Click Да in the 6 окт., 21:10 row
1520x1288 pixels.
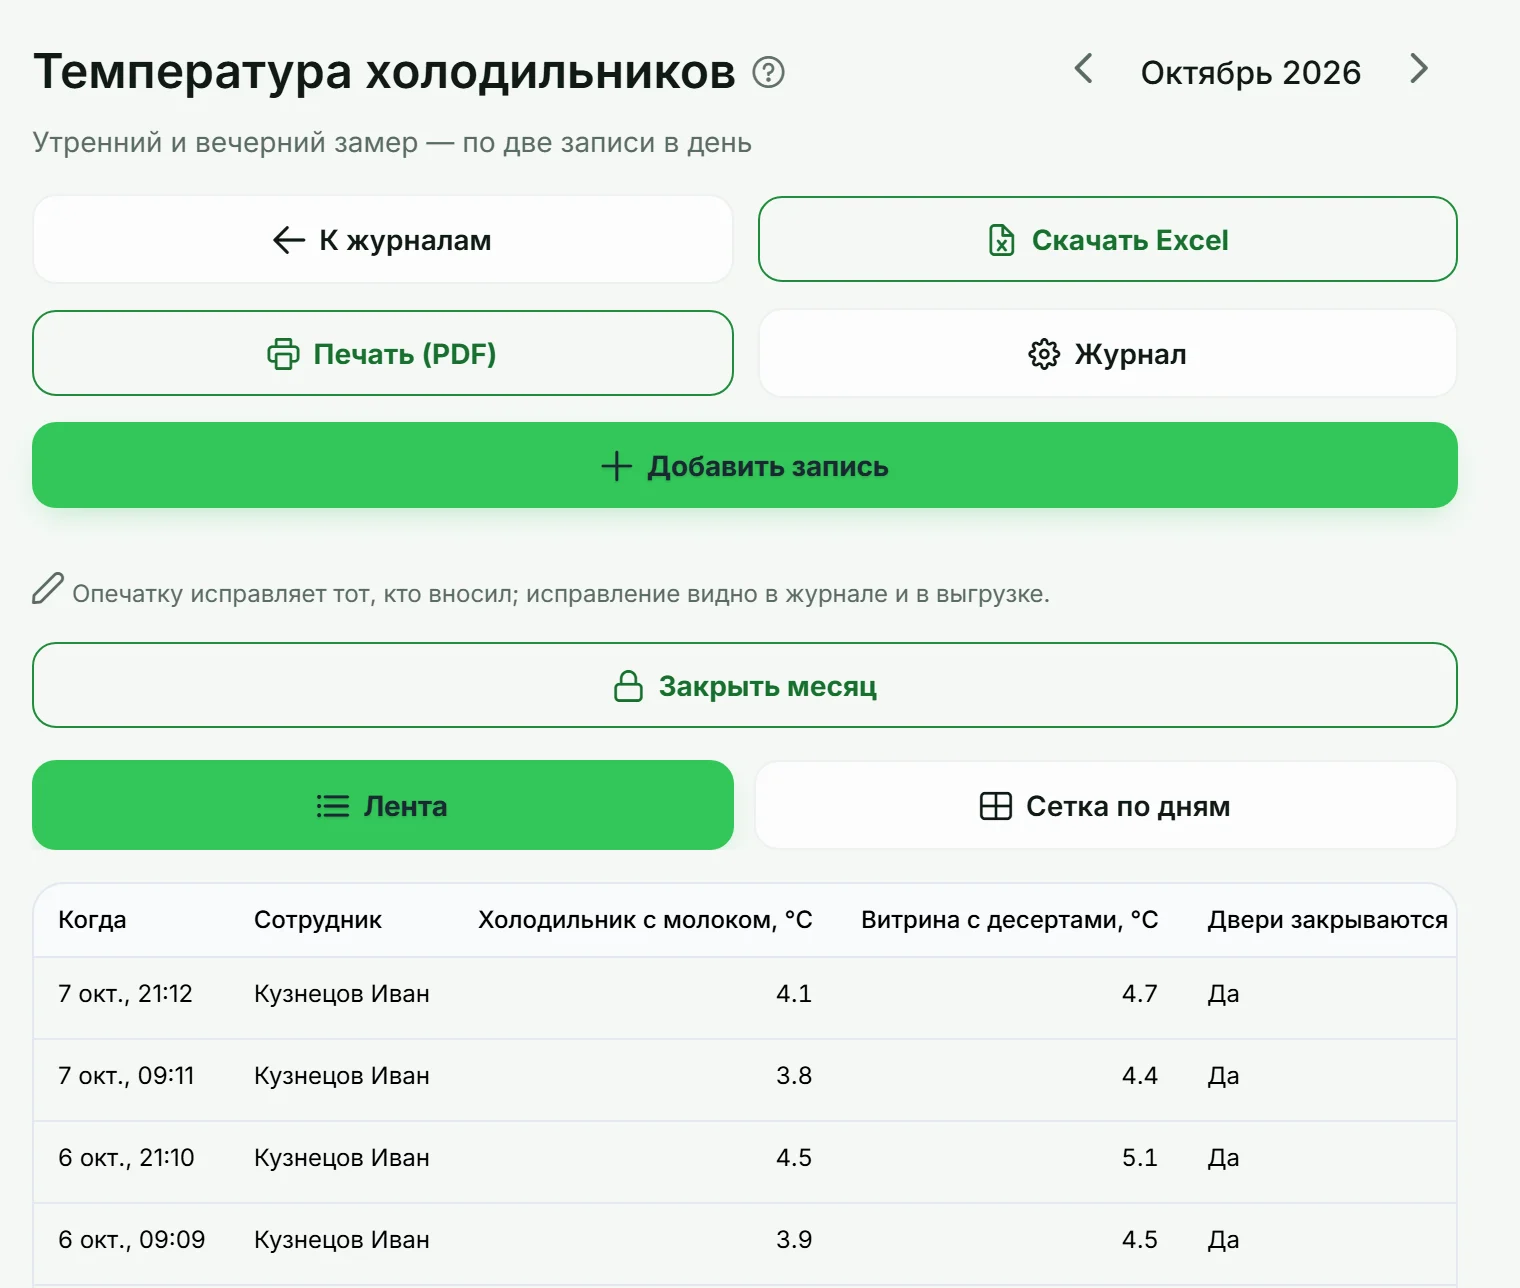pos(1223,1158)
